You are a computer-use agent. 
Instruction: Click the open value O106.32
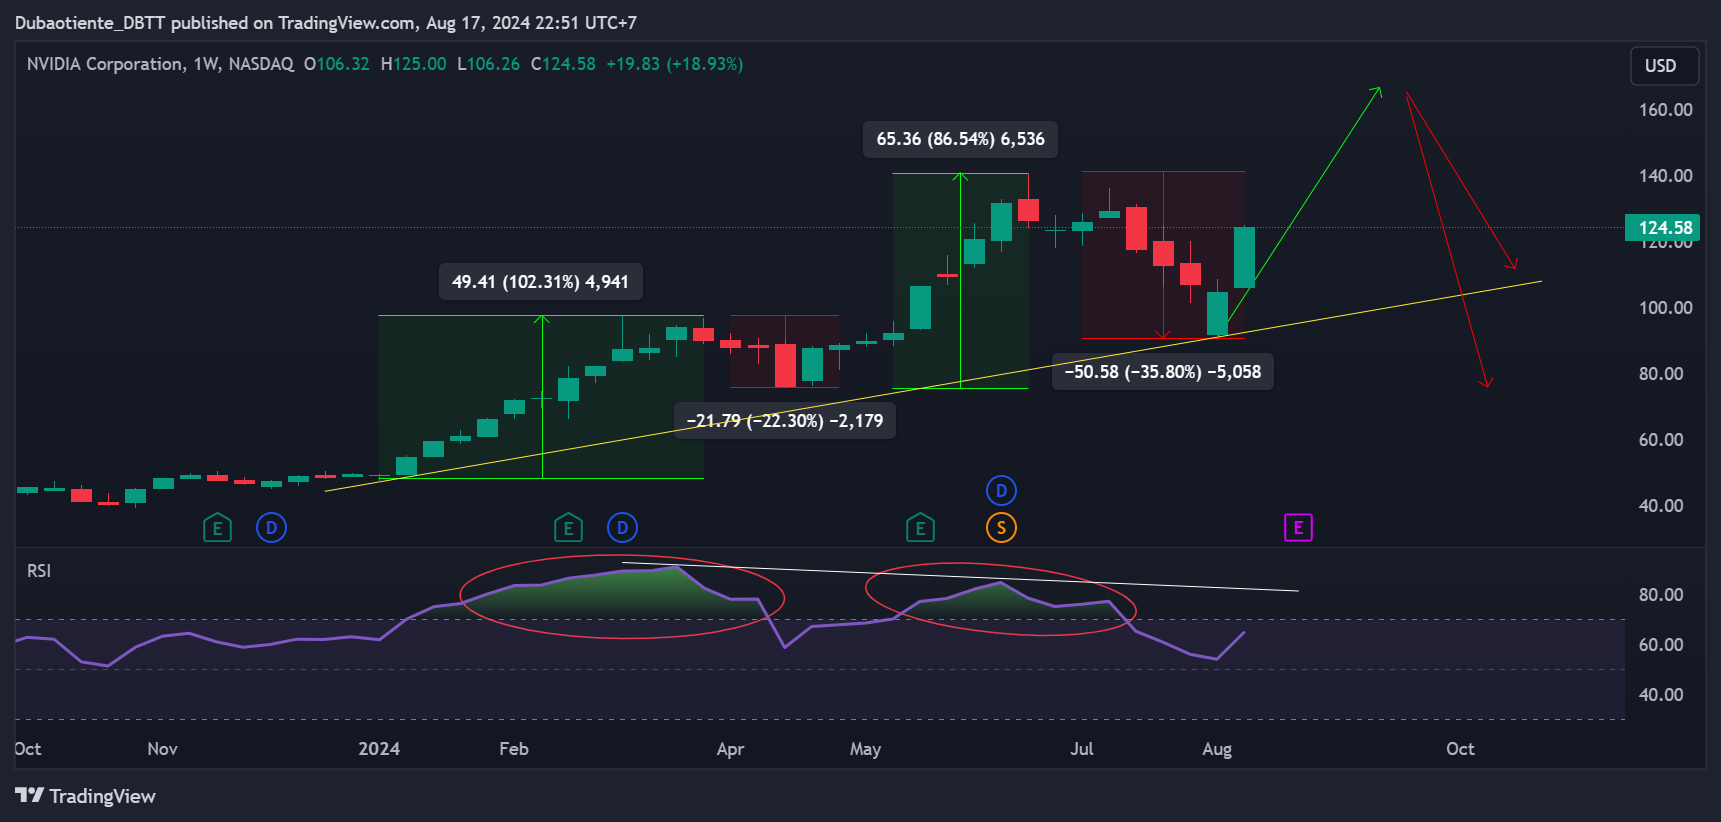coord(337,64)
